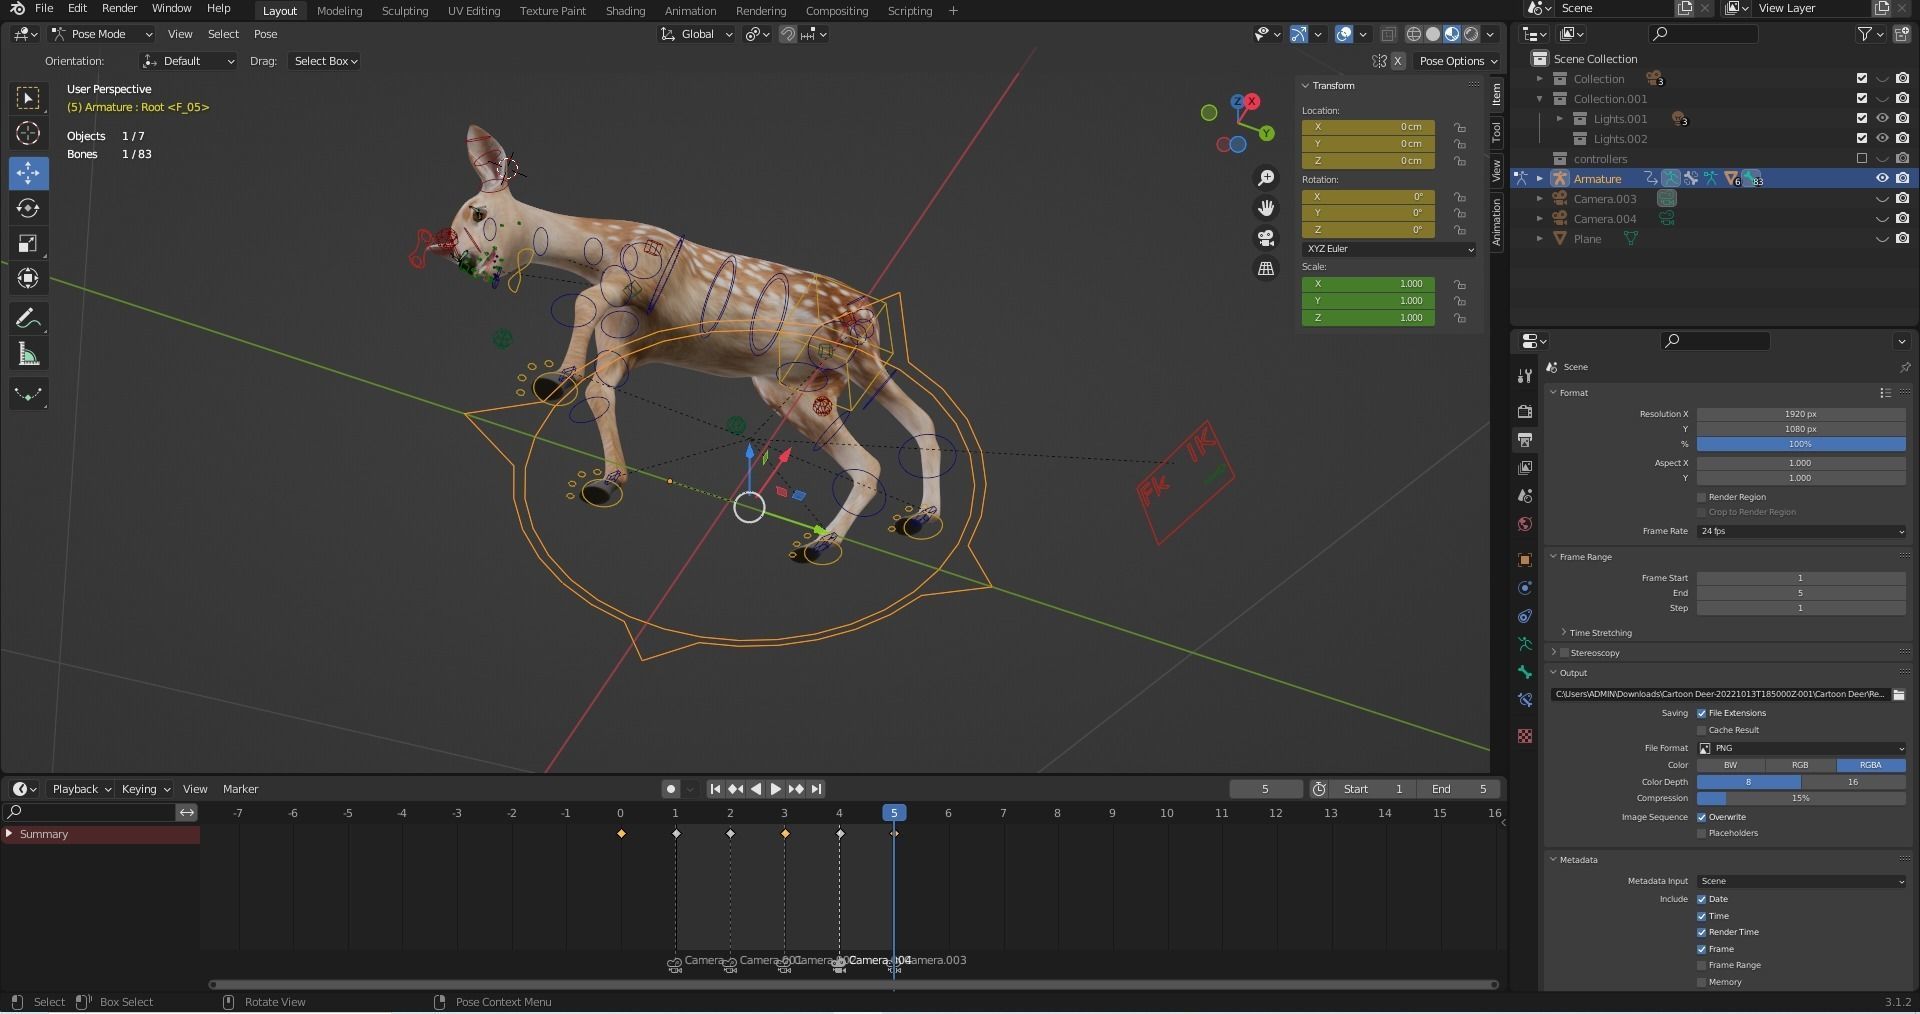Viewport: 1920px width, 1014px height.
Task: Toggle the Render Time metadata checkbox
Action: tap(1702, 932)
